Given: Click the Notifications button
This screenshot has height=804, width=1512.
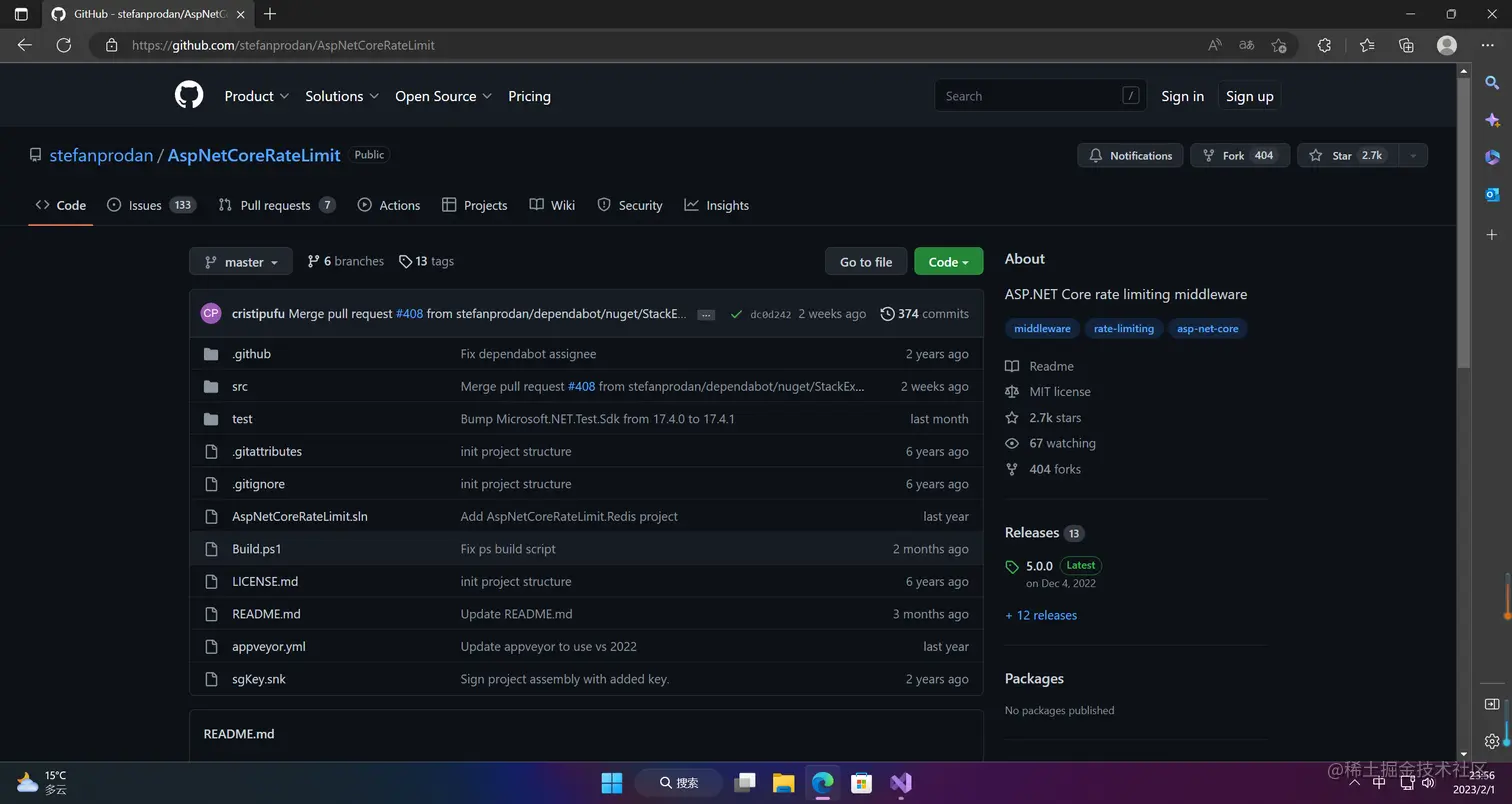Looking at the screenshot, I should 1131,155.
